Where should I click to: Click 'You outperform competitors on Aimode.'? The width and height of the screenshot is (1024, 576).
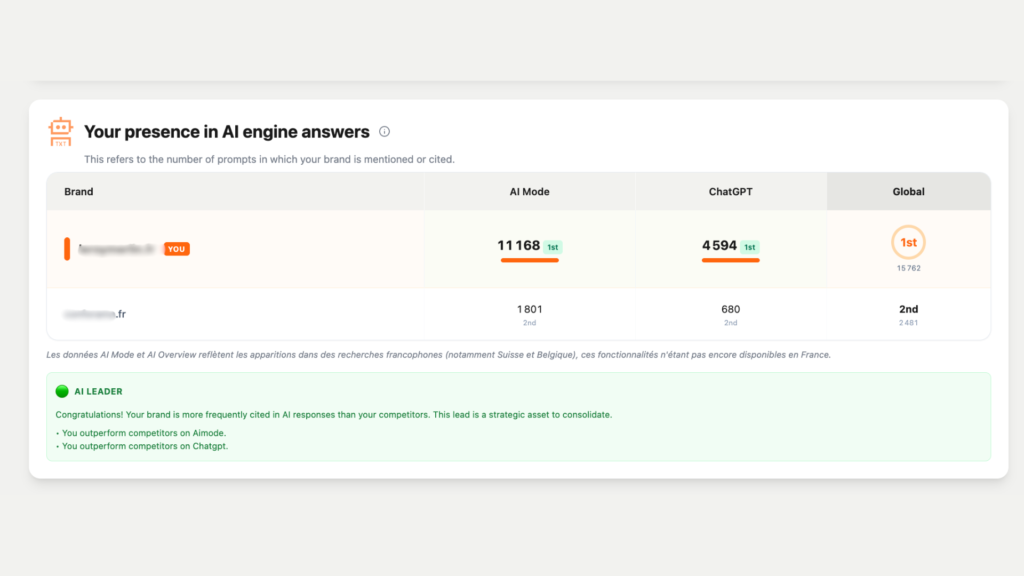click(144, 433)
